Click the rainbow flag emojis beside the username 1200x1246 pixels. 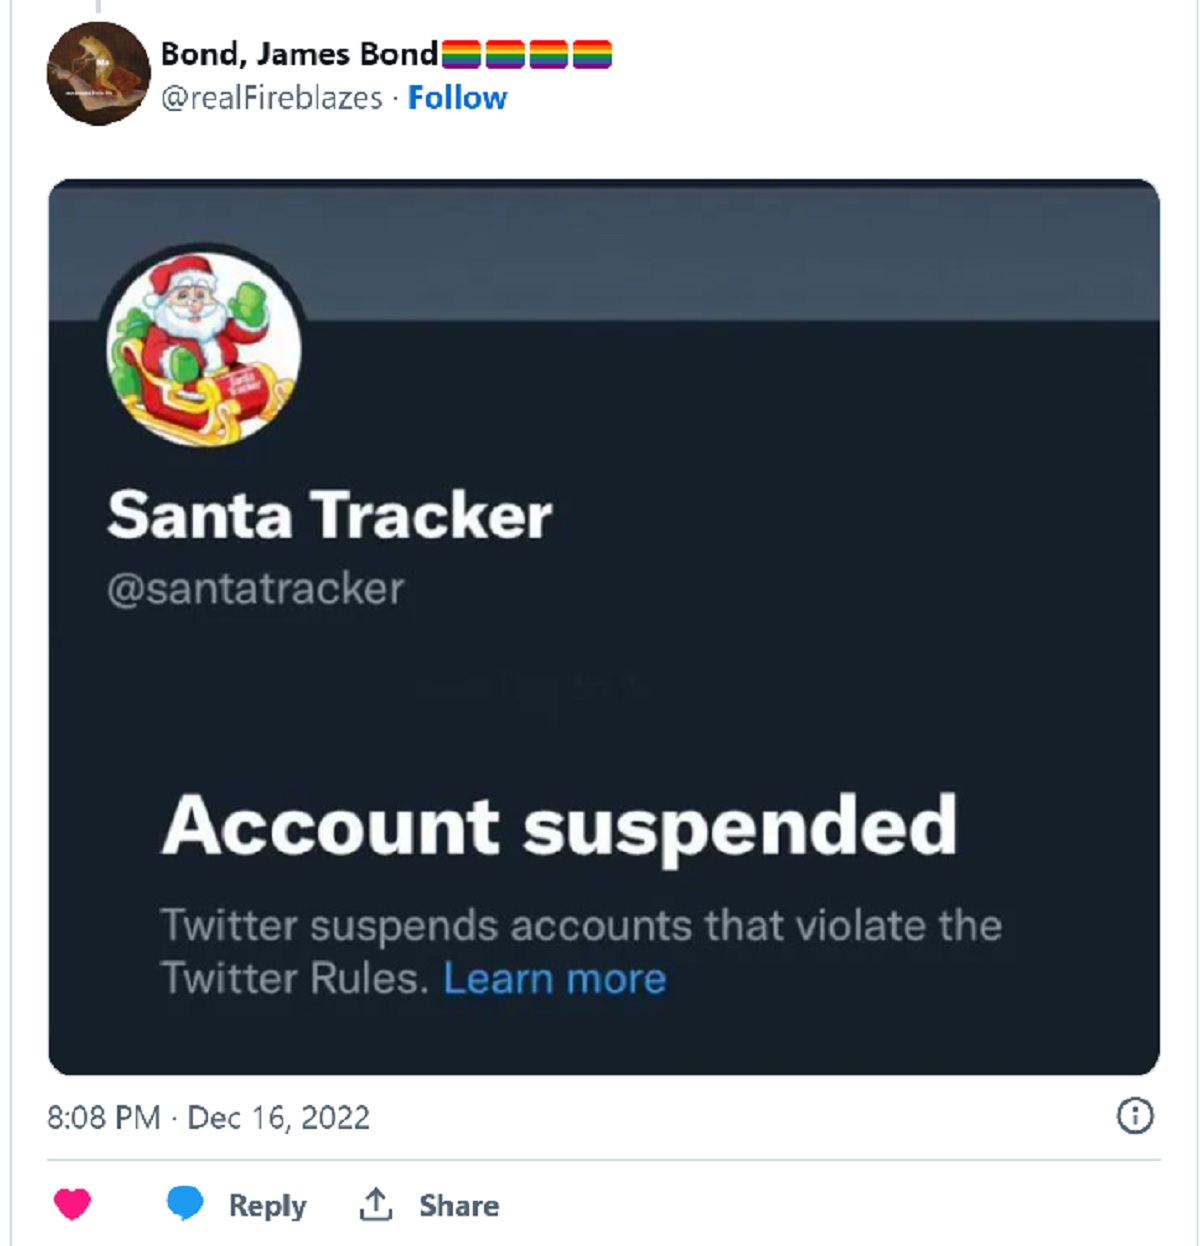[x=527, y=56]
